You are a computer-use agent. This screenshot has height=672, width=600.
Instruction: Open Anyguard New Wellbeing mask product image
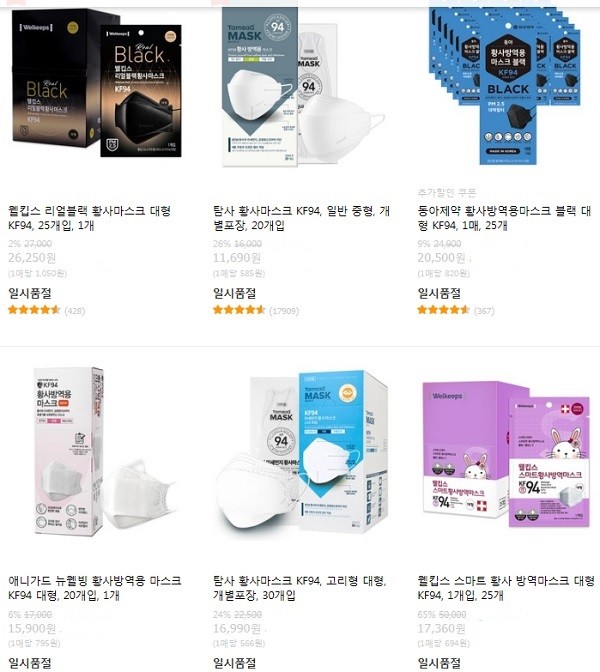click(x=105, y=452)
